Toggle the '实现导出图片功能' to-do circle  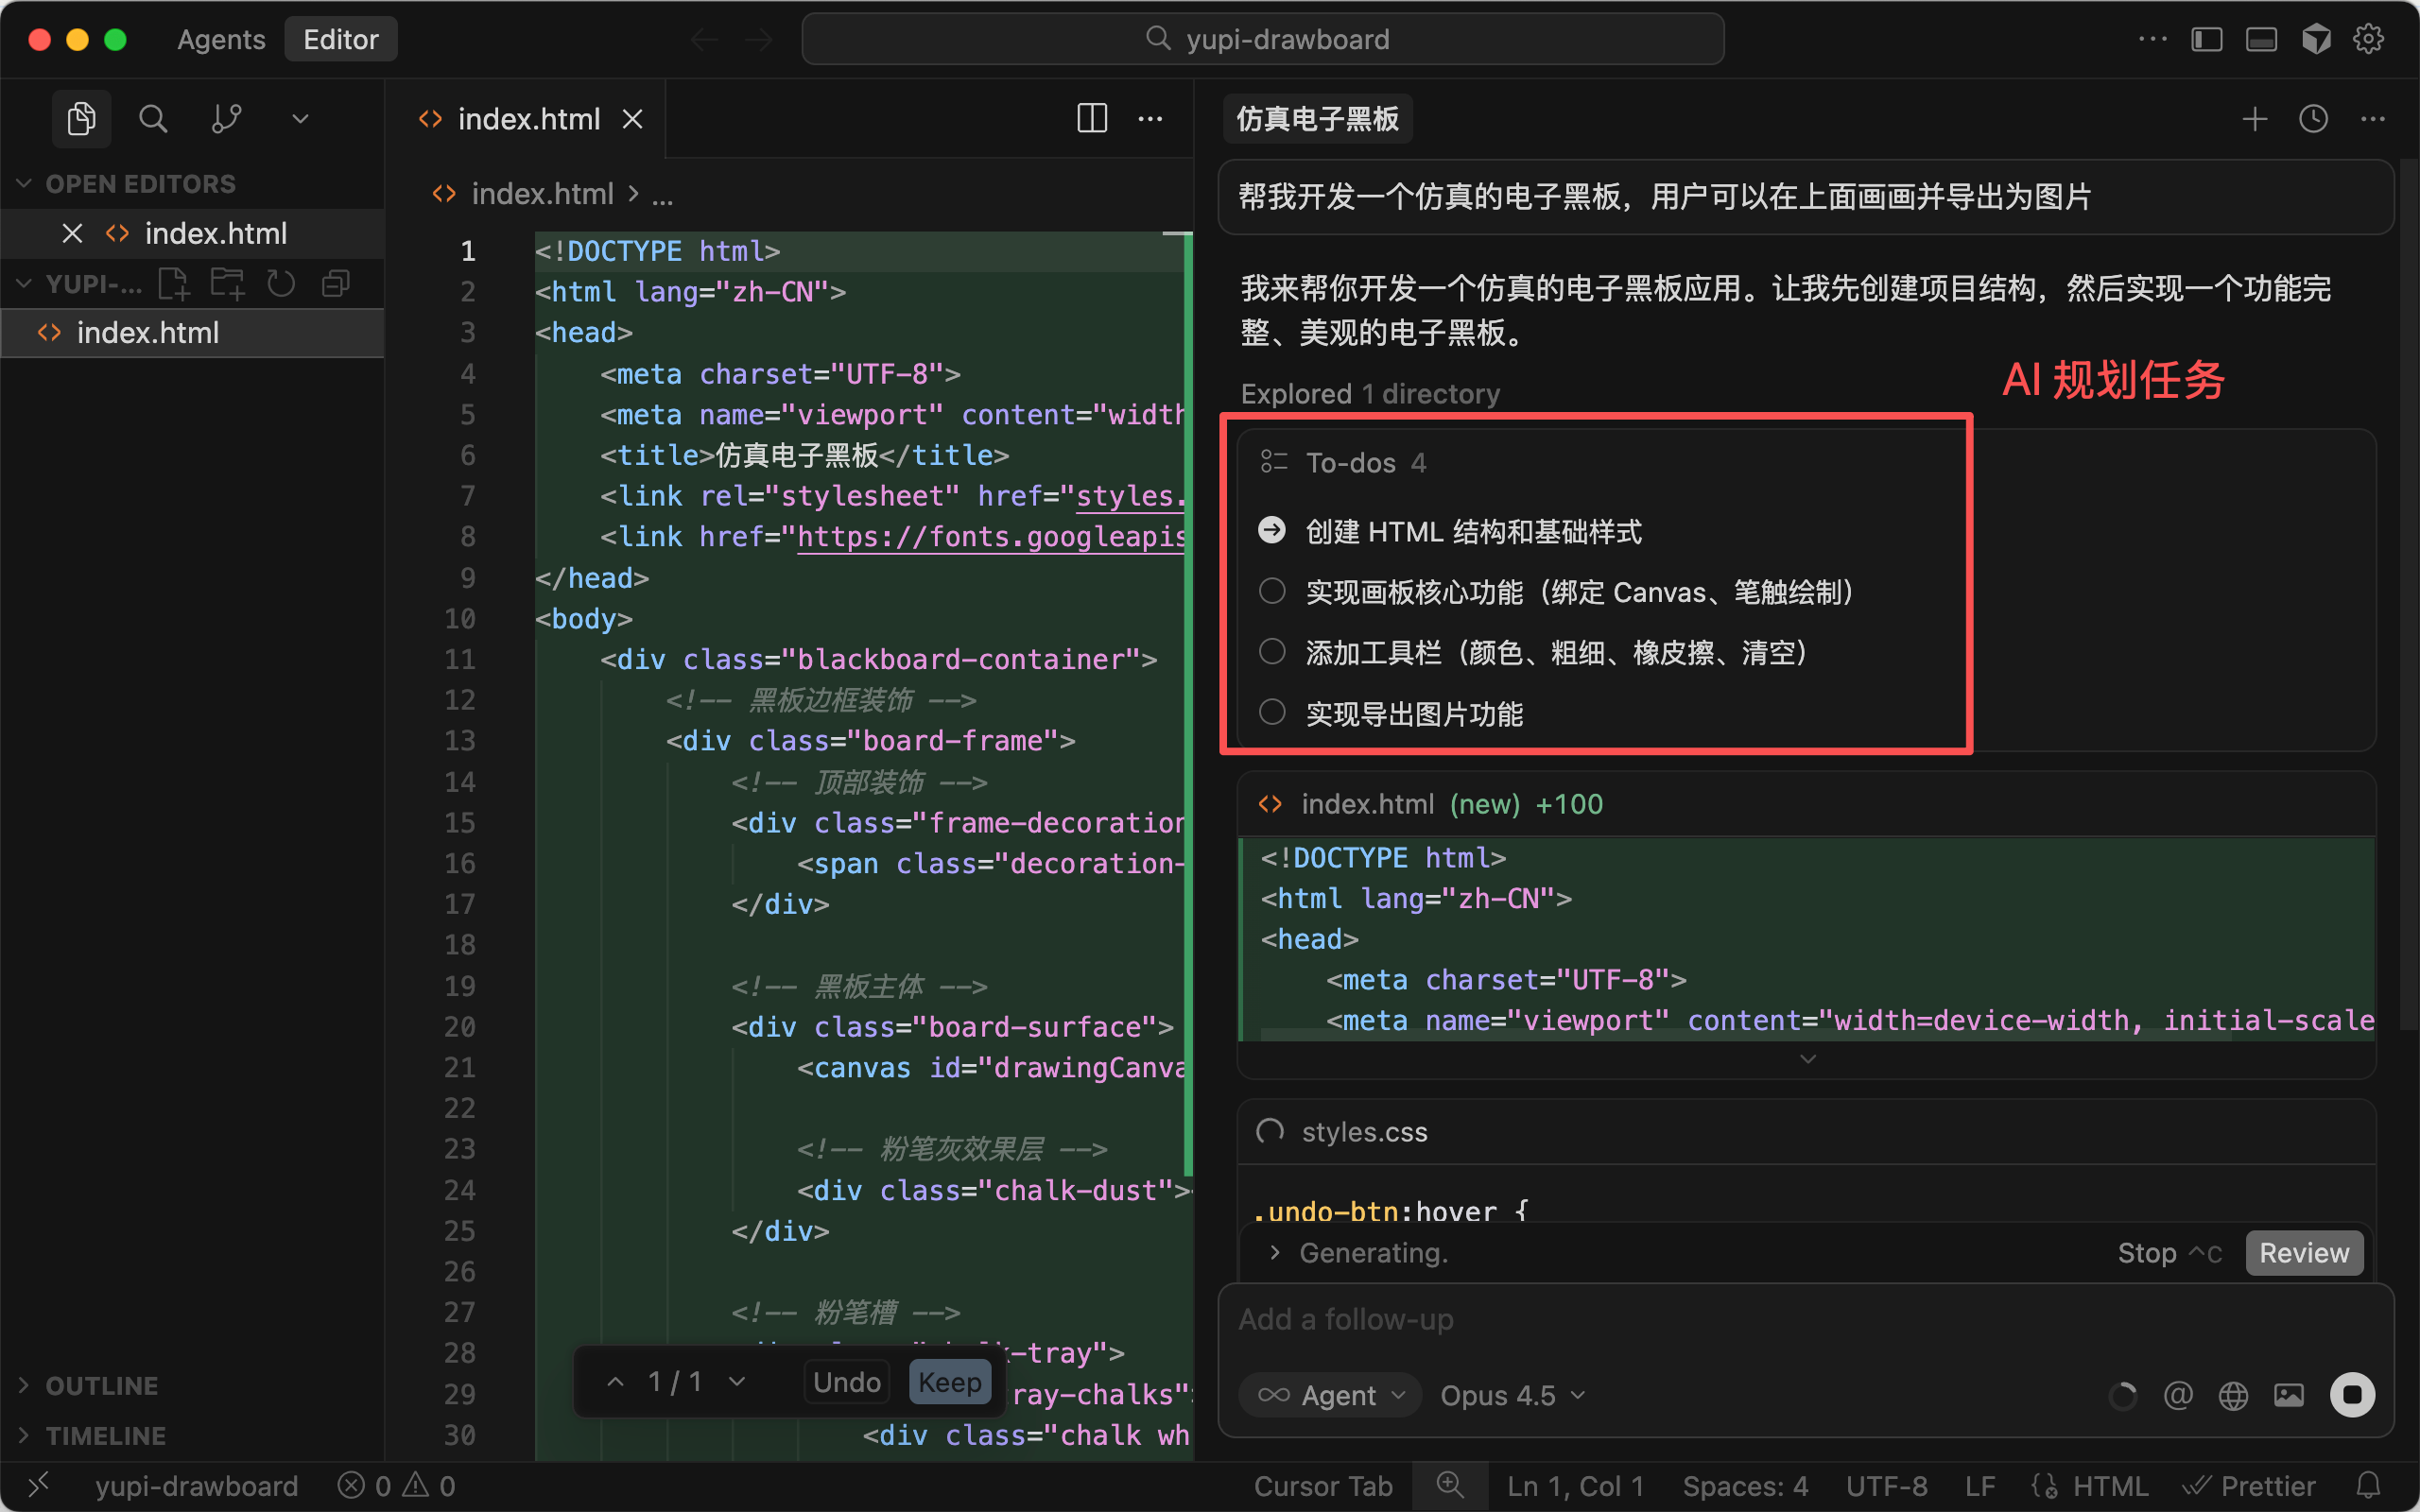pos(1272,712)
